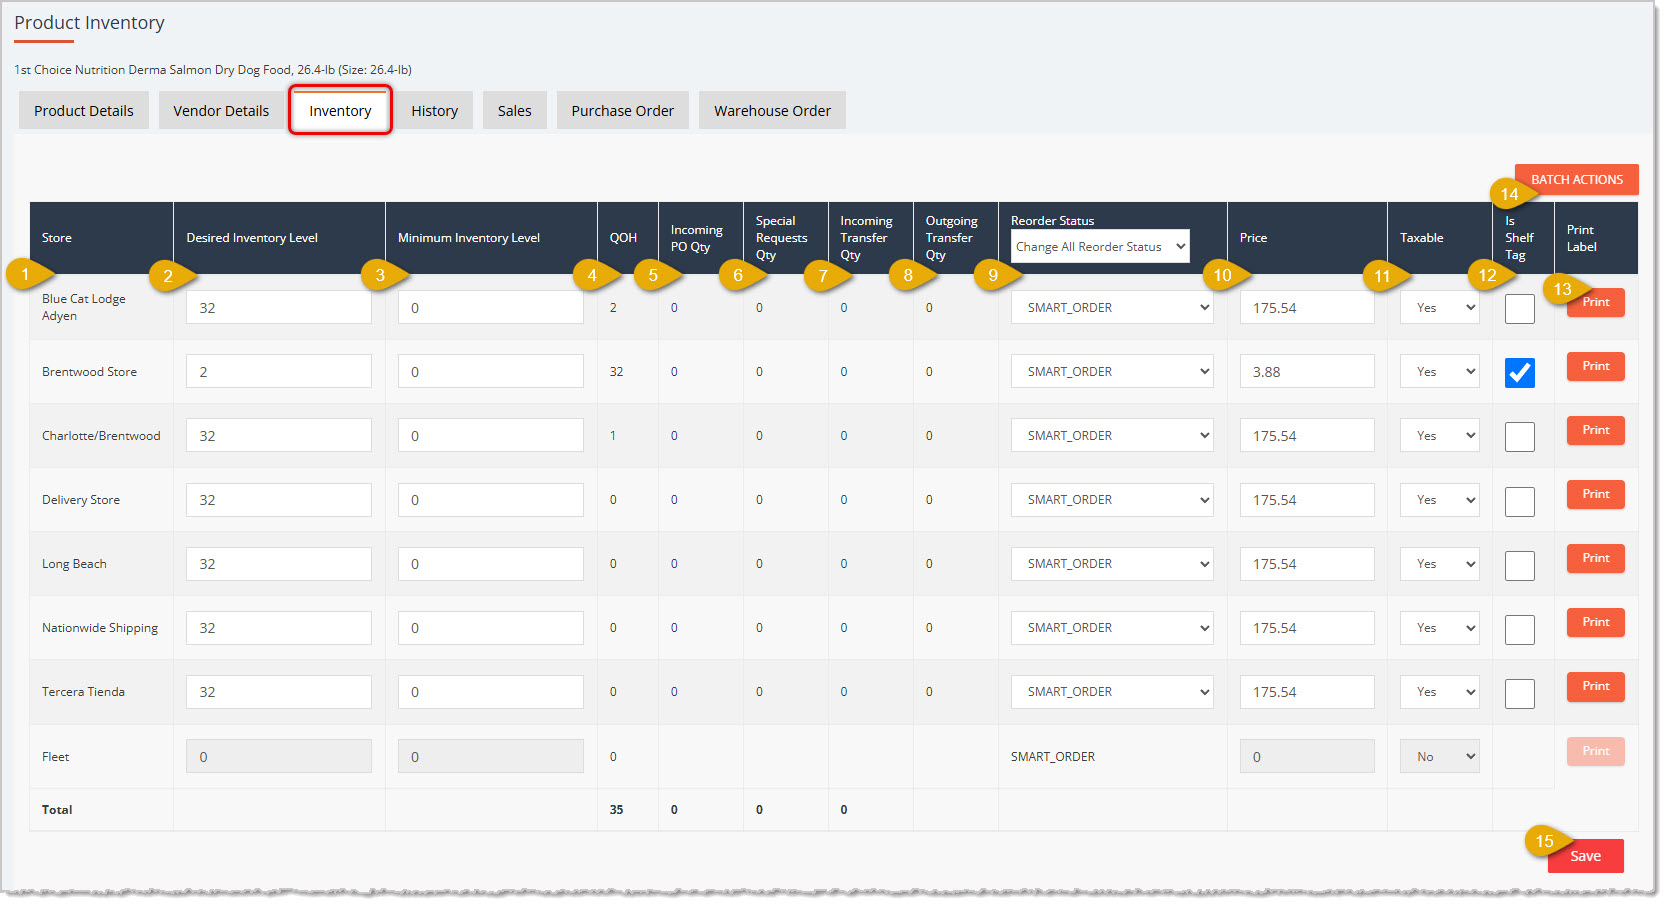Click desired inventory level for Nationwide Shipping

(279, 628)
